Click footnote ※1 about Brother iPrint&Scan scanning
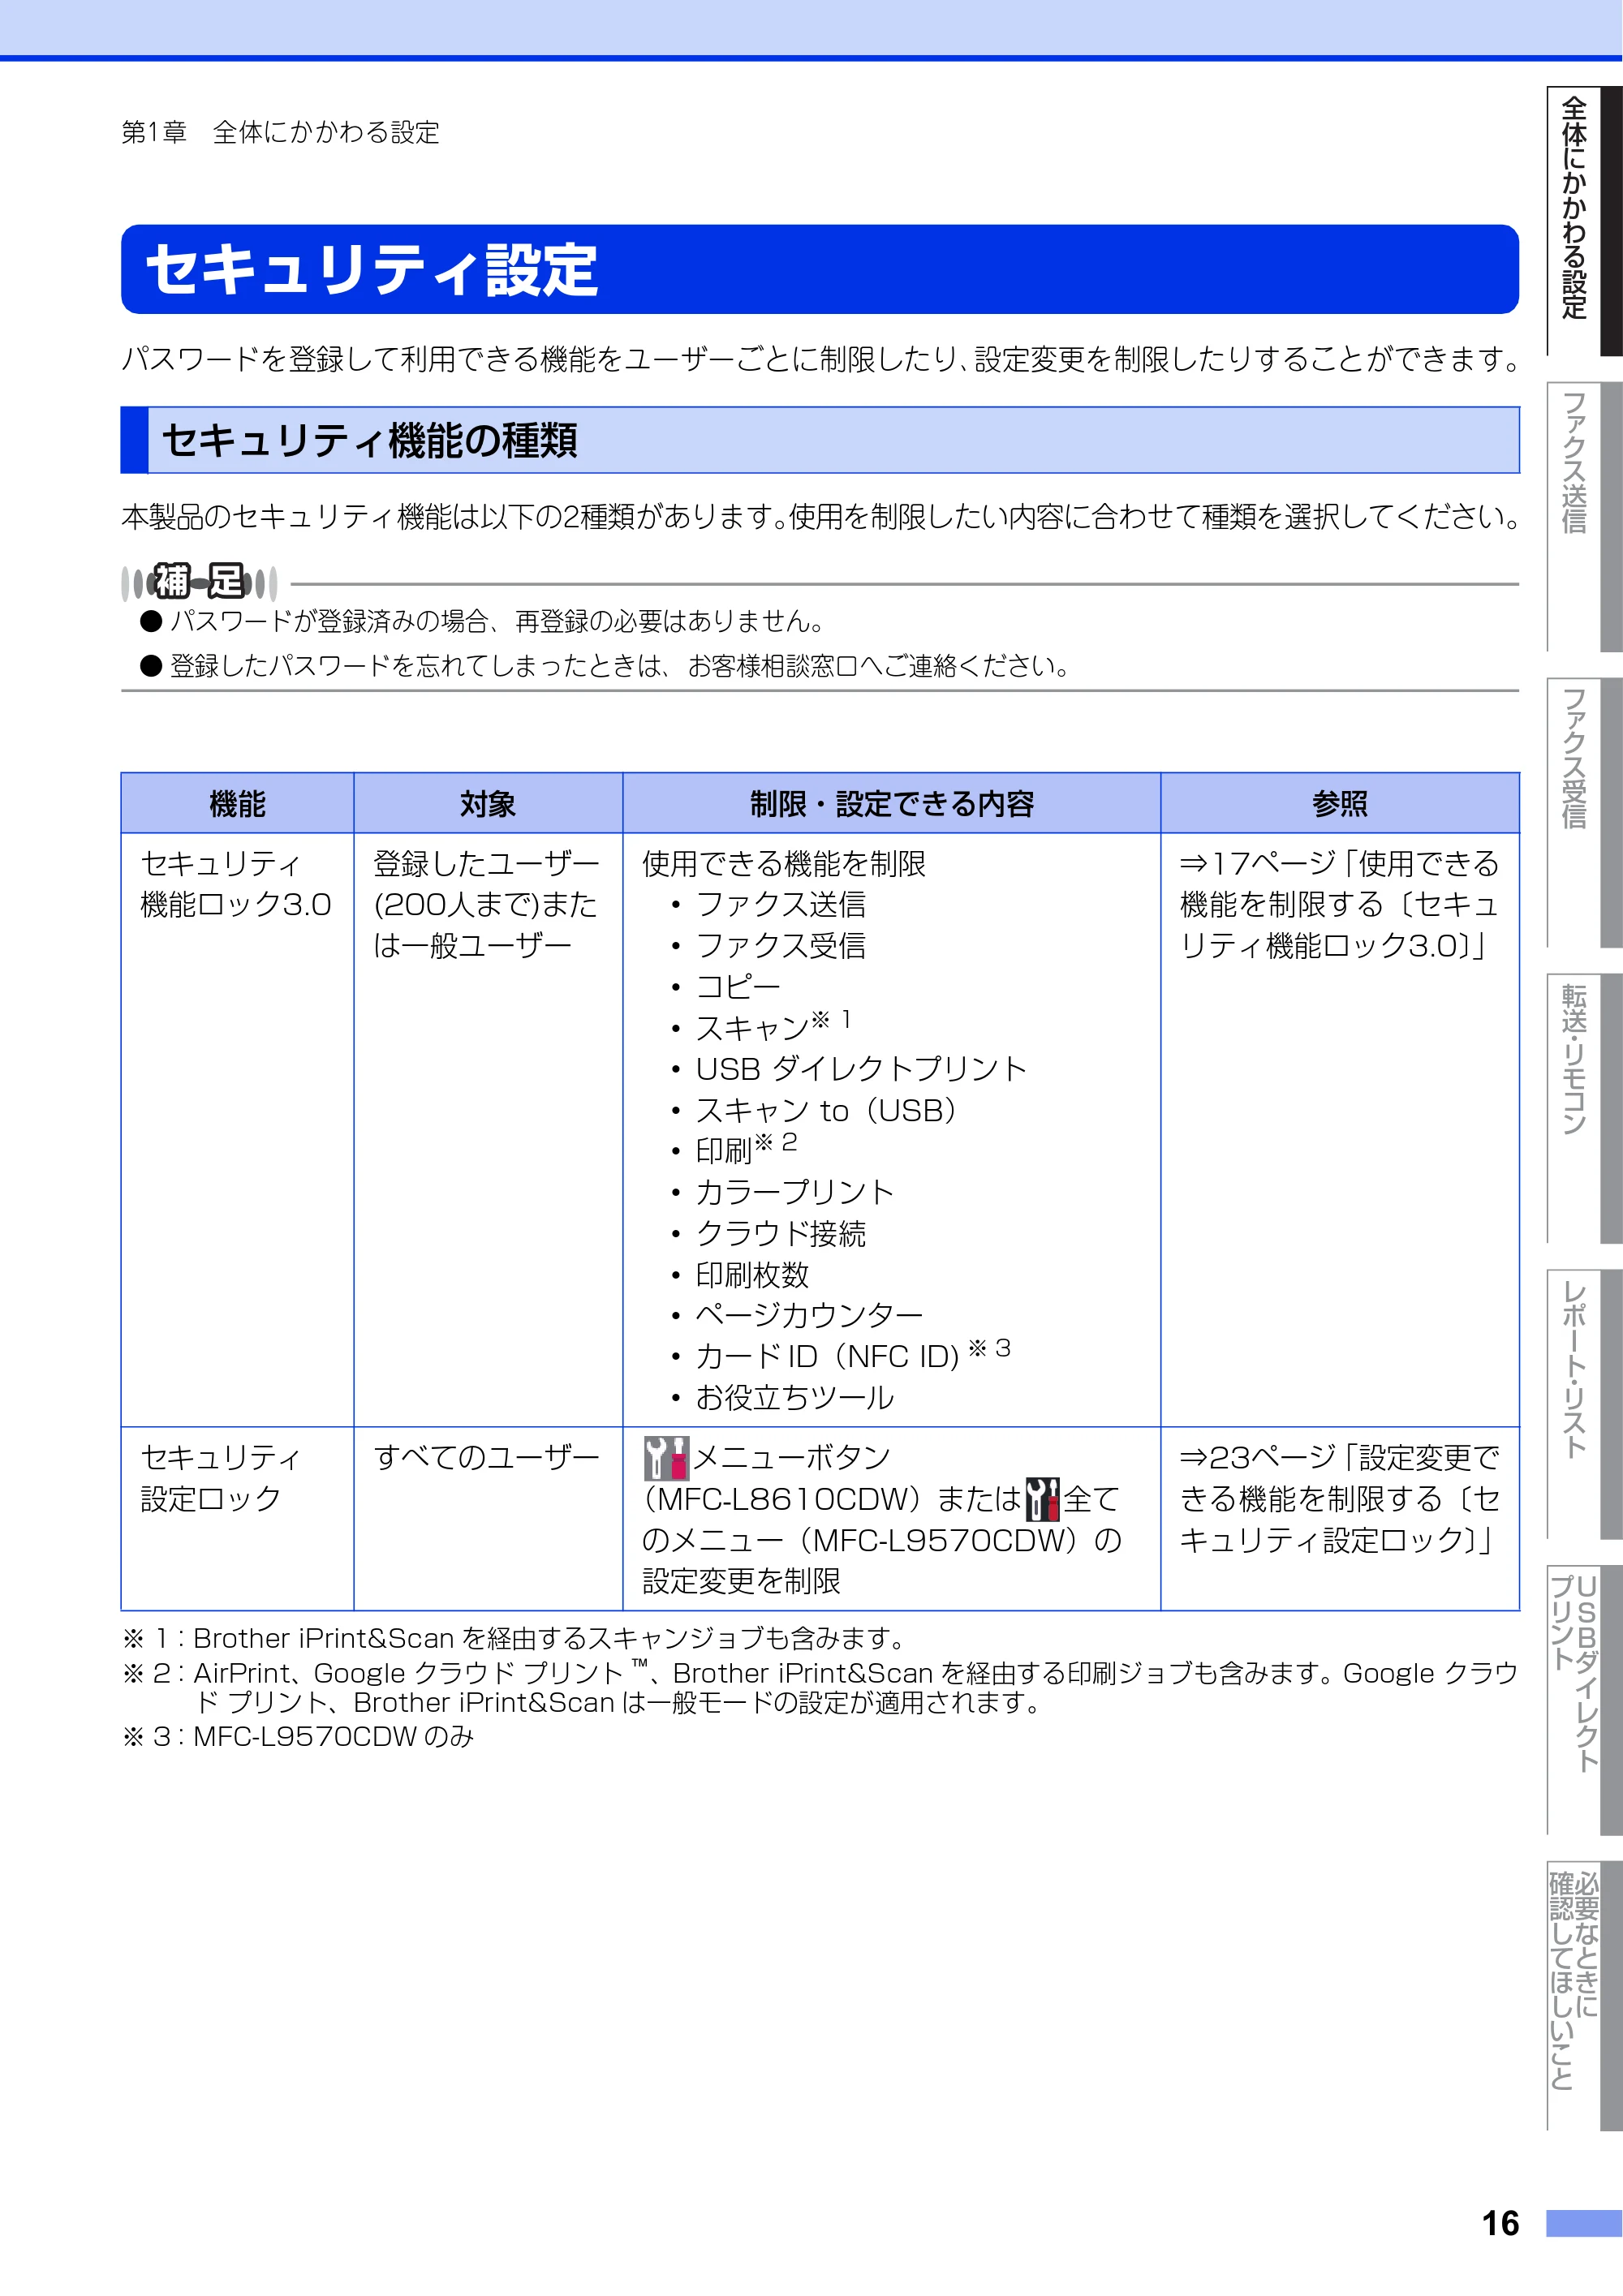This screenshot has height=2296, width=1623. (514, 1638)
